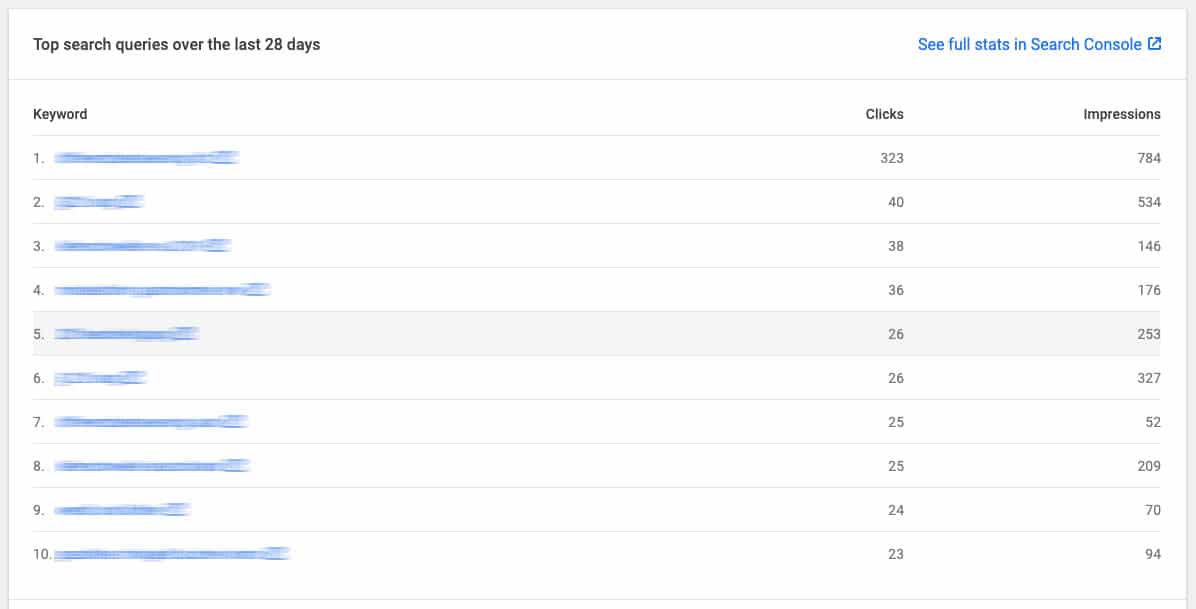The width and height of the screenshot is (1196, 609).
Task: Click the Clicks column header
Action: coord(884,114)
